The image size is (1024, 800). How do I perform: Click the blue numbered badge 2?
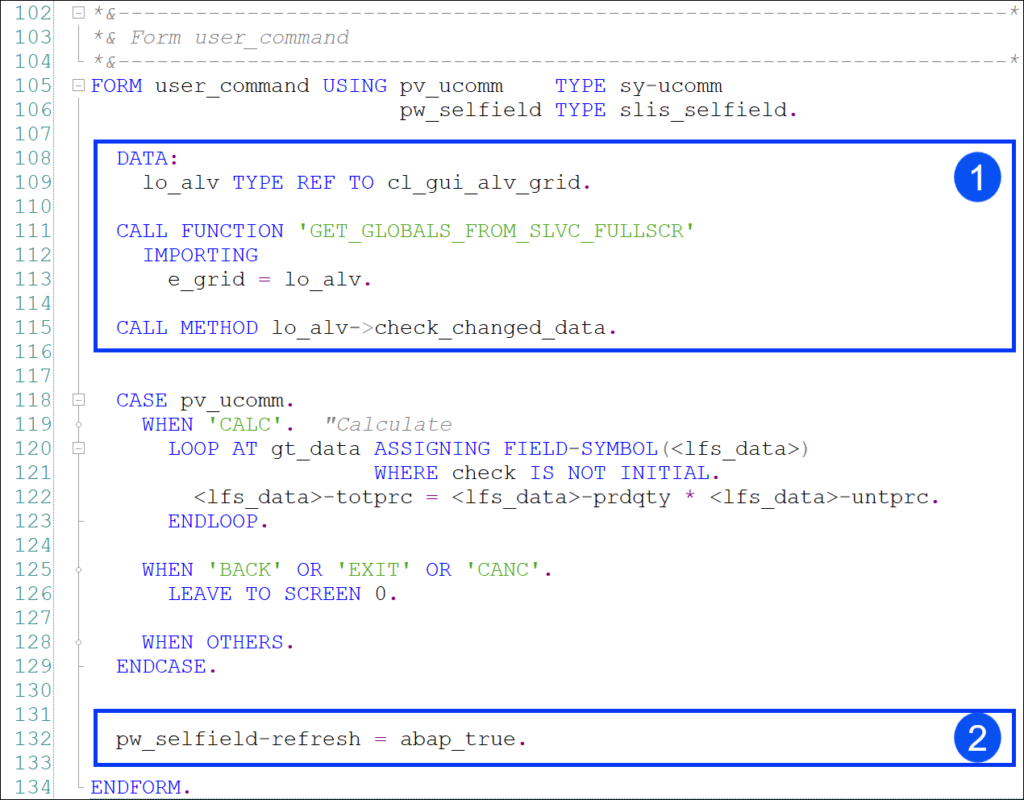point(978,737)
